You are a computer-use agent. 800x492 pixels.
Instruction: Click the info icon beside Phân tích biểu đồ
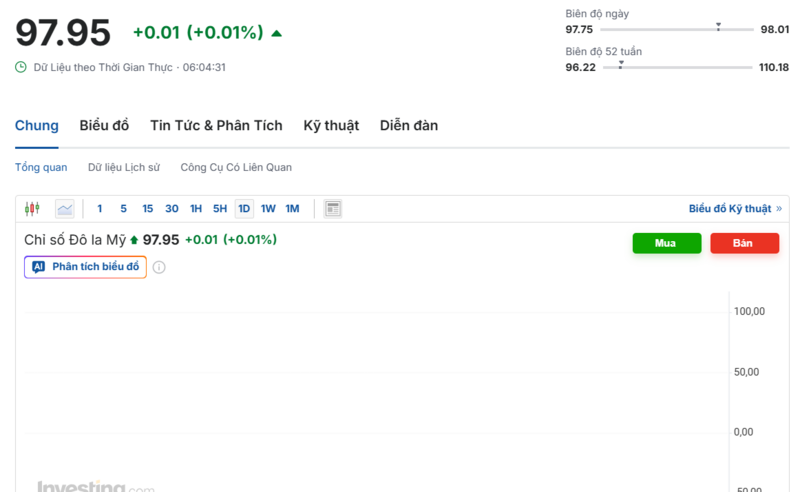(x=159, y=267)
